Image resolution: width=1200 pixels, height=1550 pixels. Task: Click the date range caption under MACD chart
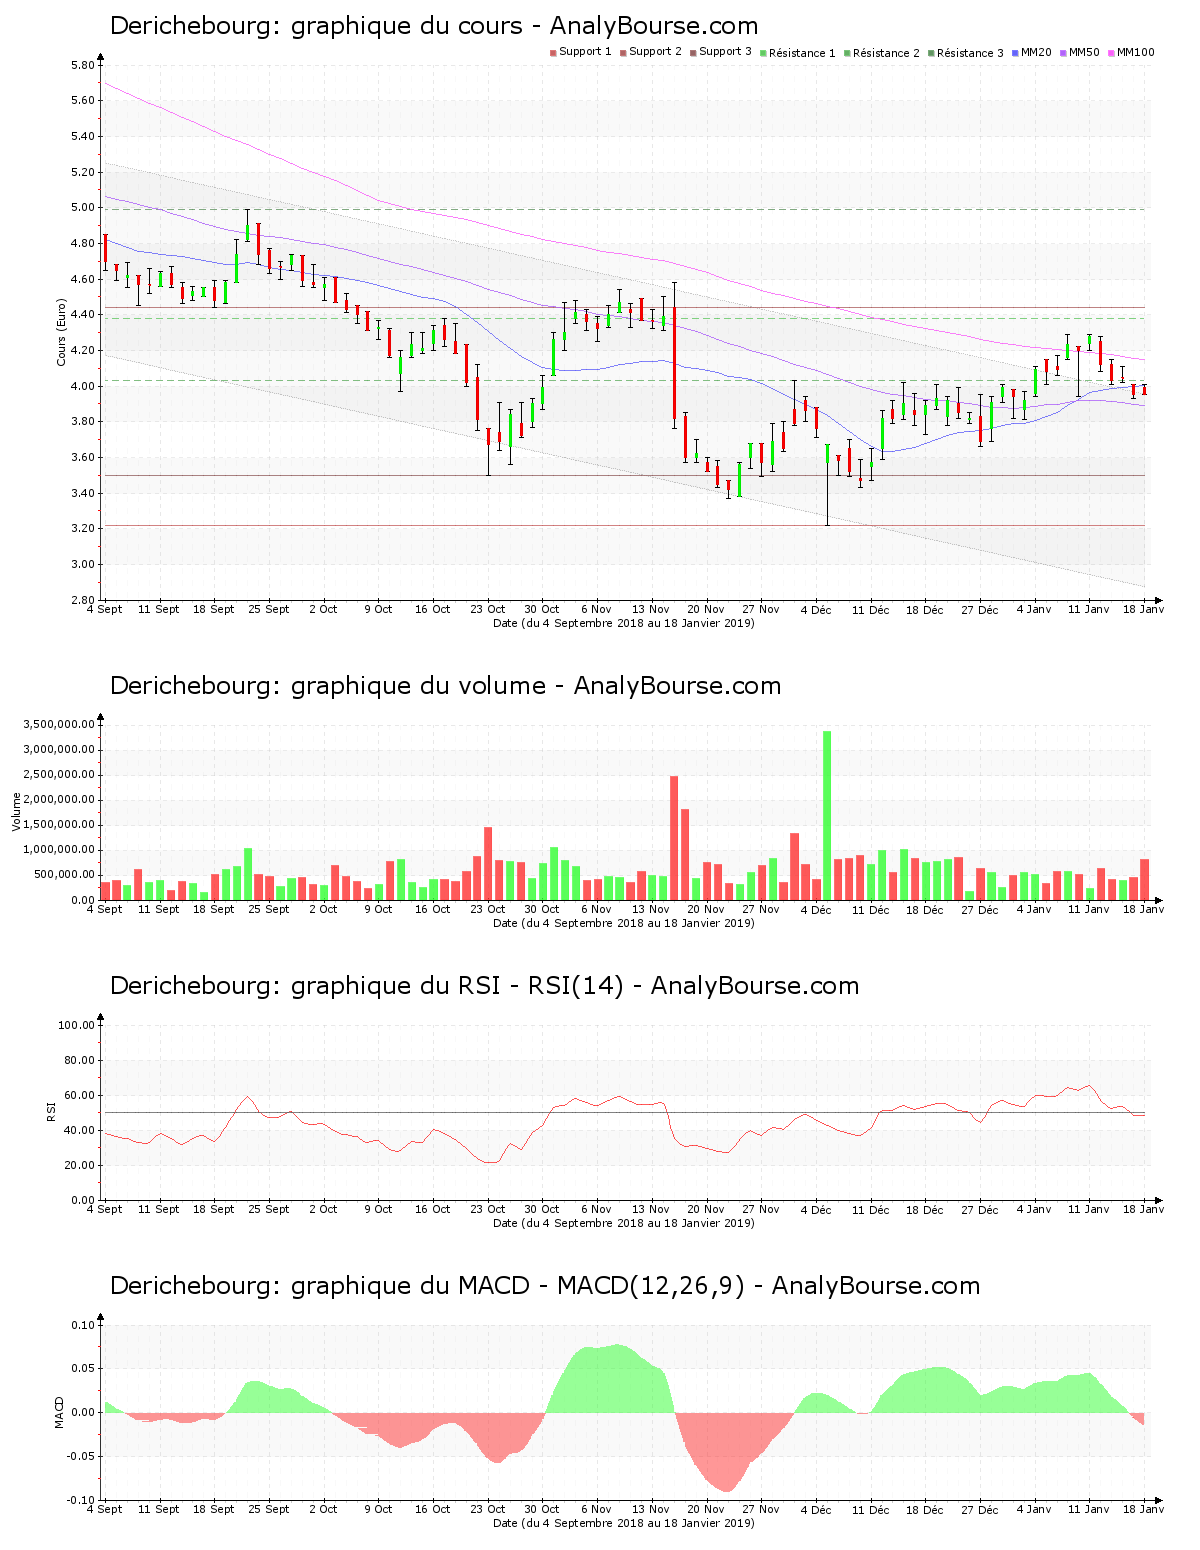[624, 1523]
